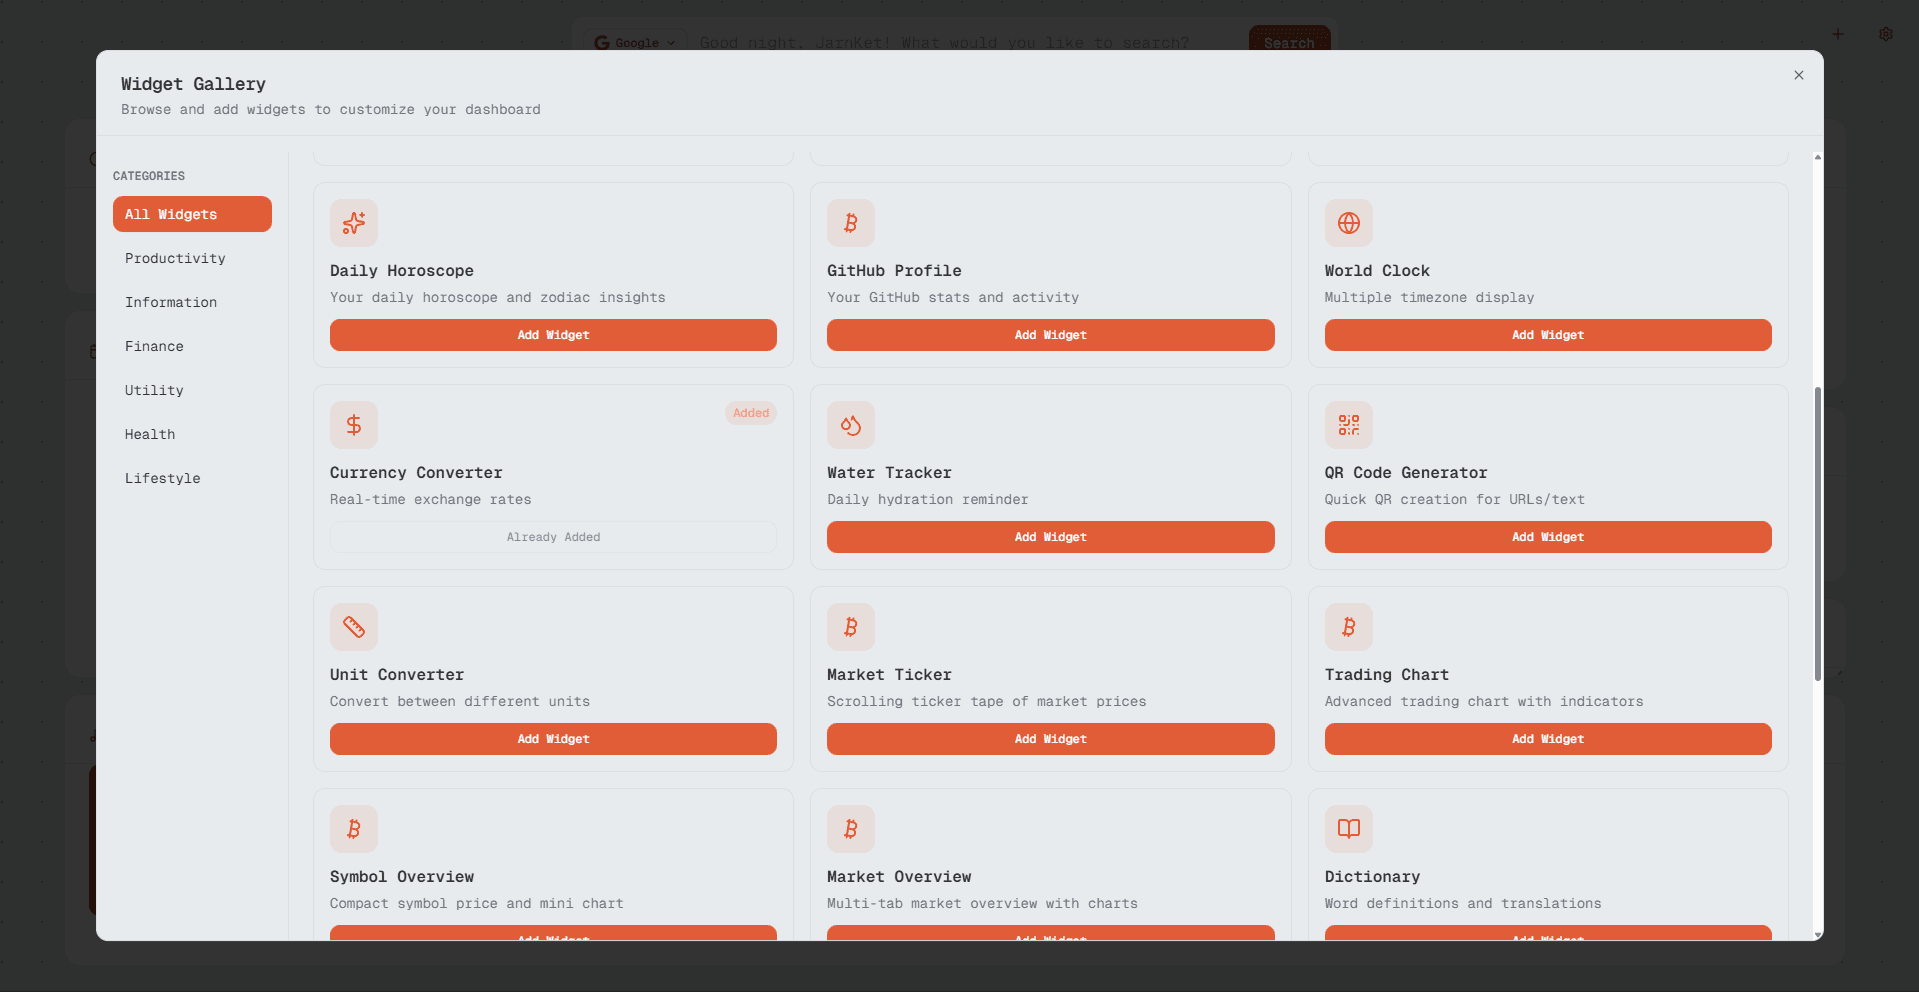
Task: Click the Water Tracker droplet icon
Action: 851,424
